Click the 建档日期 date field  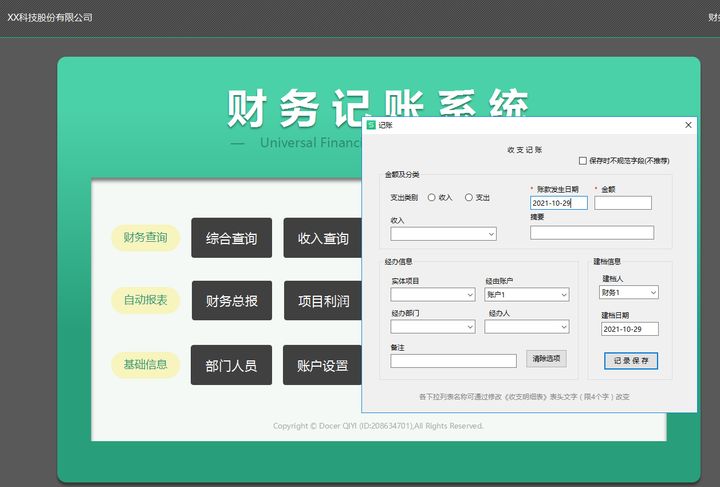pos(630,329)
